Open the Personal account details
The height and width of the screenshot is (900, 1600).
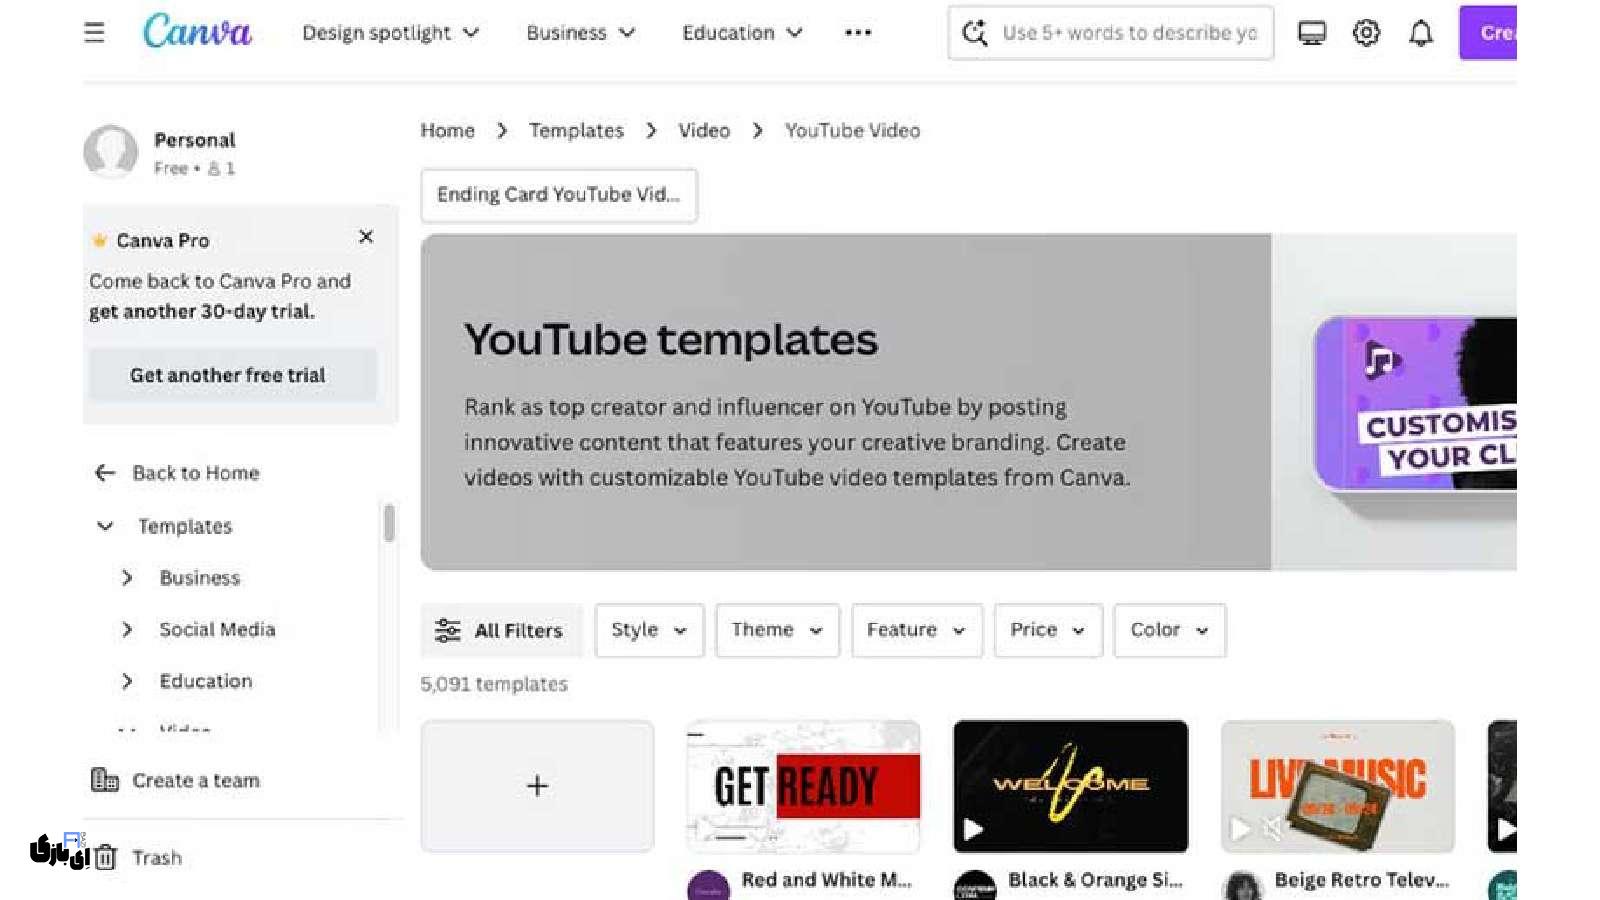[x=195, y=153]
